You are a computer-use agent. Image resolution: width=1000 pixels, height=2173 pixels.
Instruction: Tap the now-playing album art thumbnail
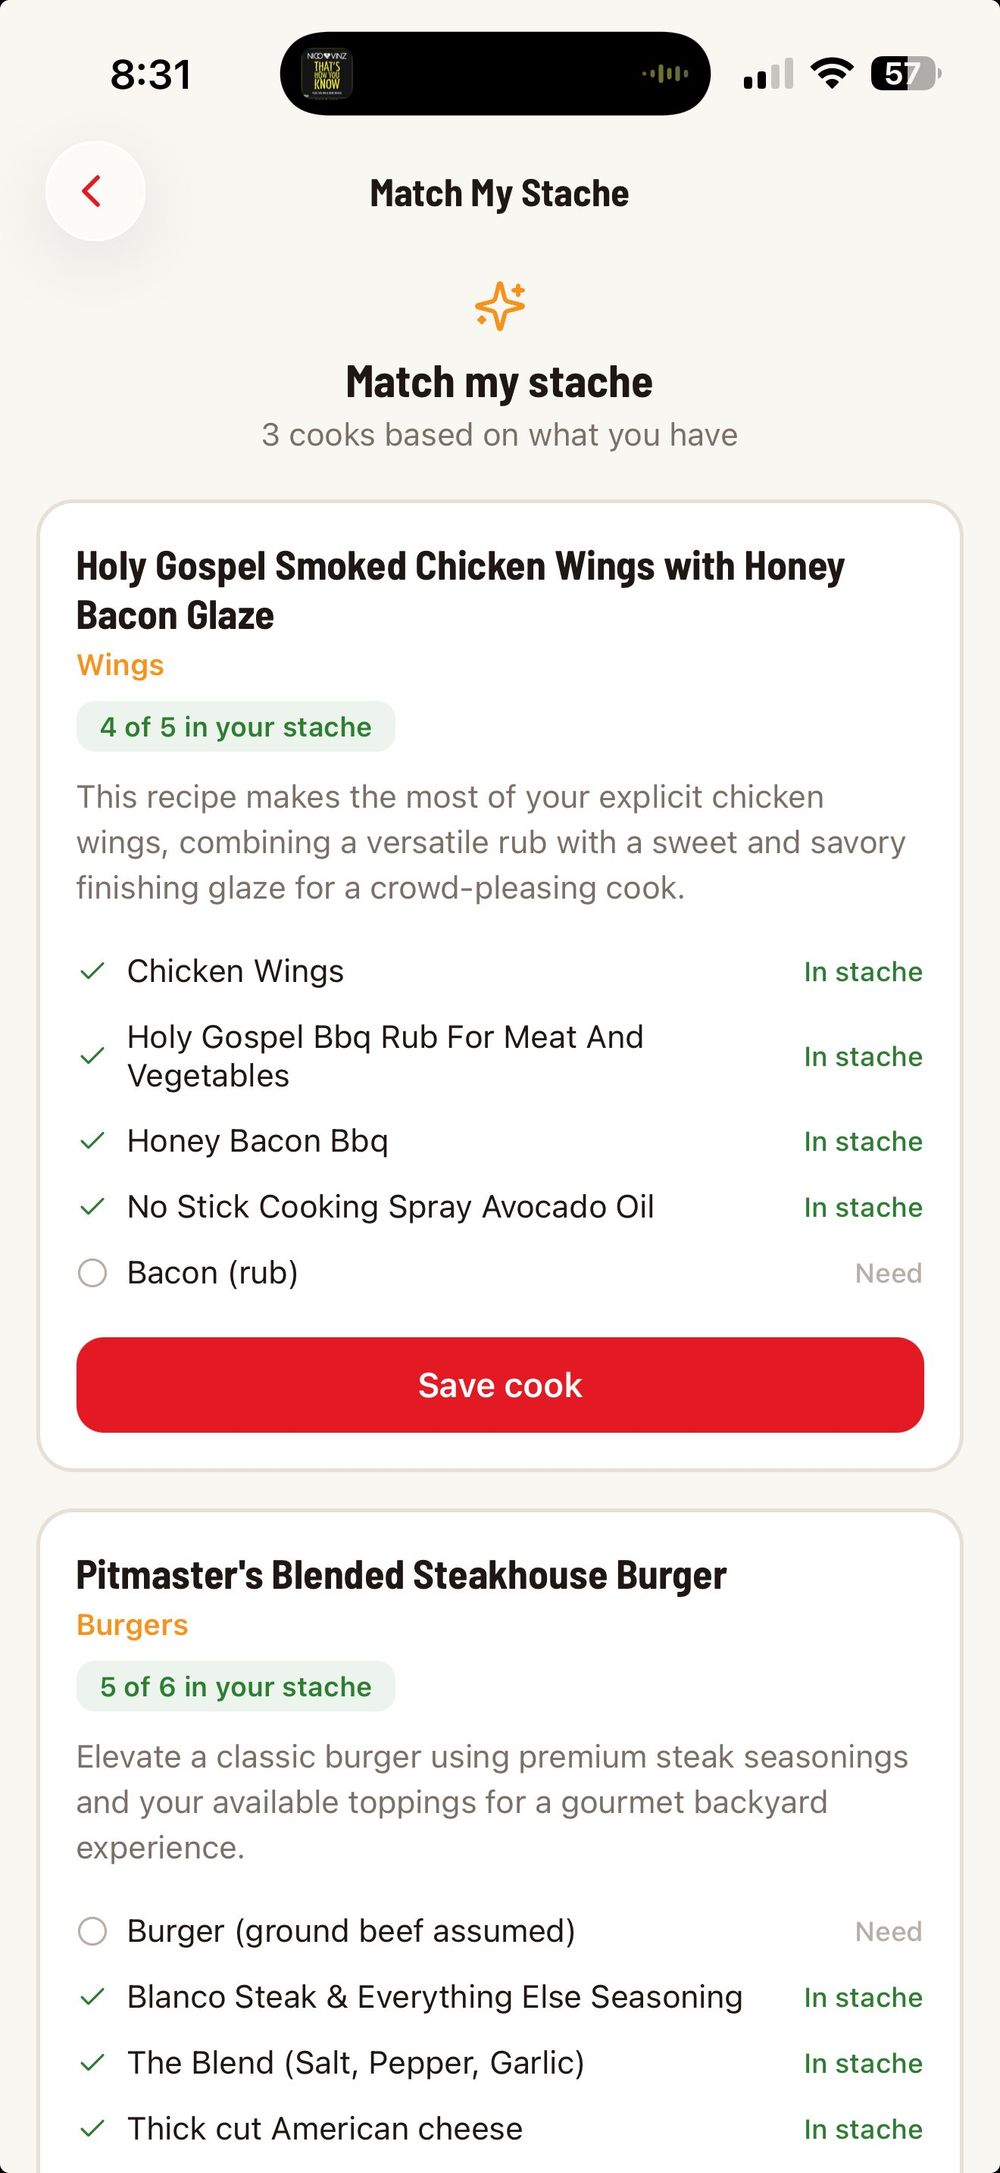[327, 74]
